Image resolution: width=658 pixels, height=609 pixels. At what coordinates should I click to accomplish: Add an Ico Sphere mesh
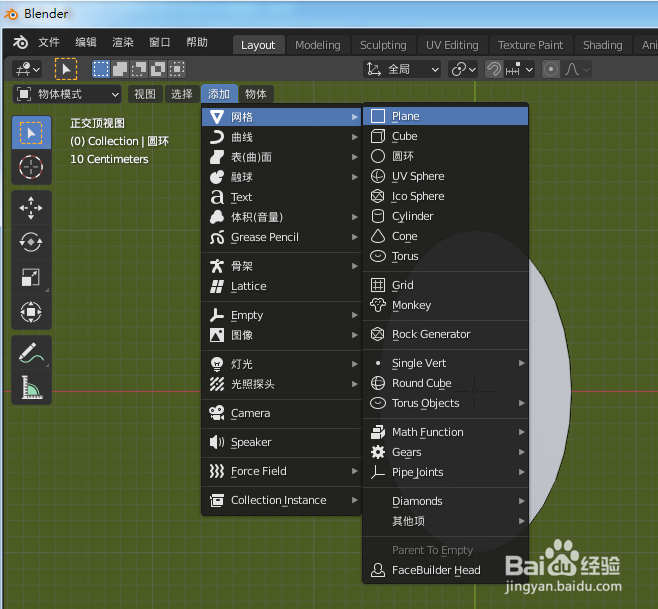click(445, 196)
